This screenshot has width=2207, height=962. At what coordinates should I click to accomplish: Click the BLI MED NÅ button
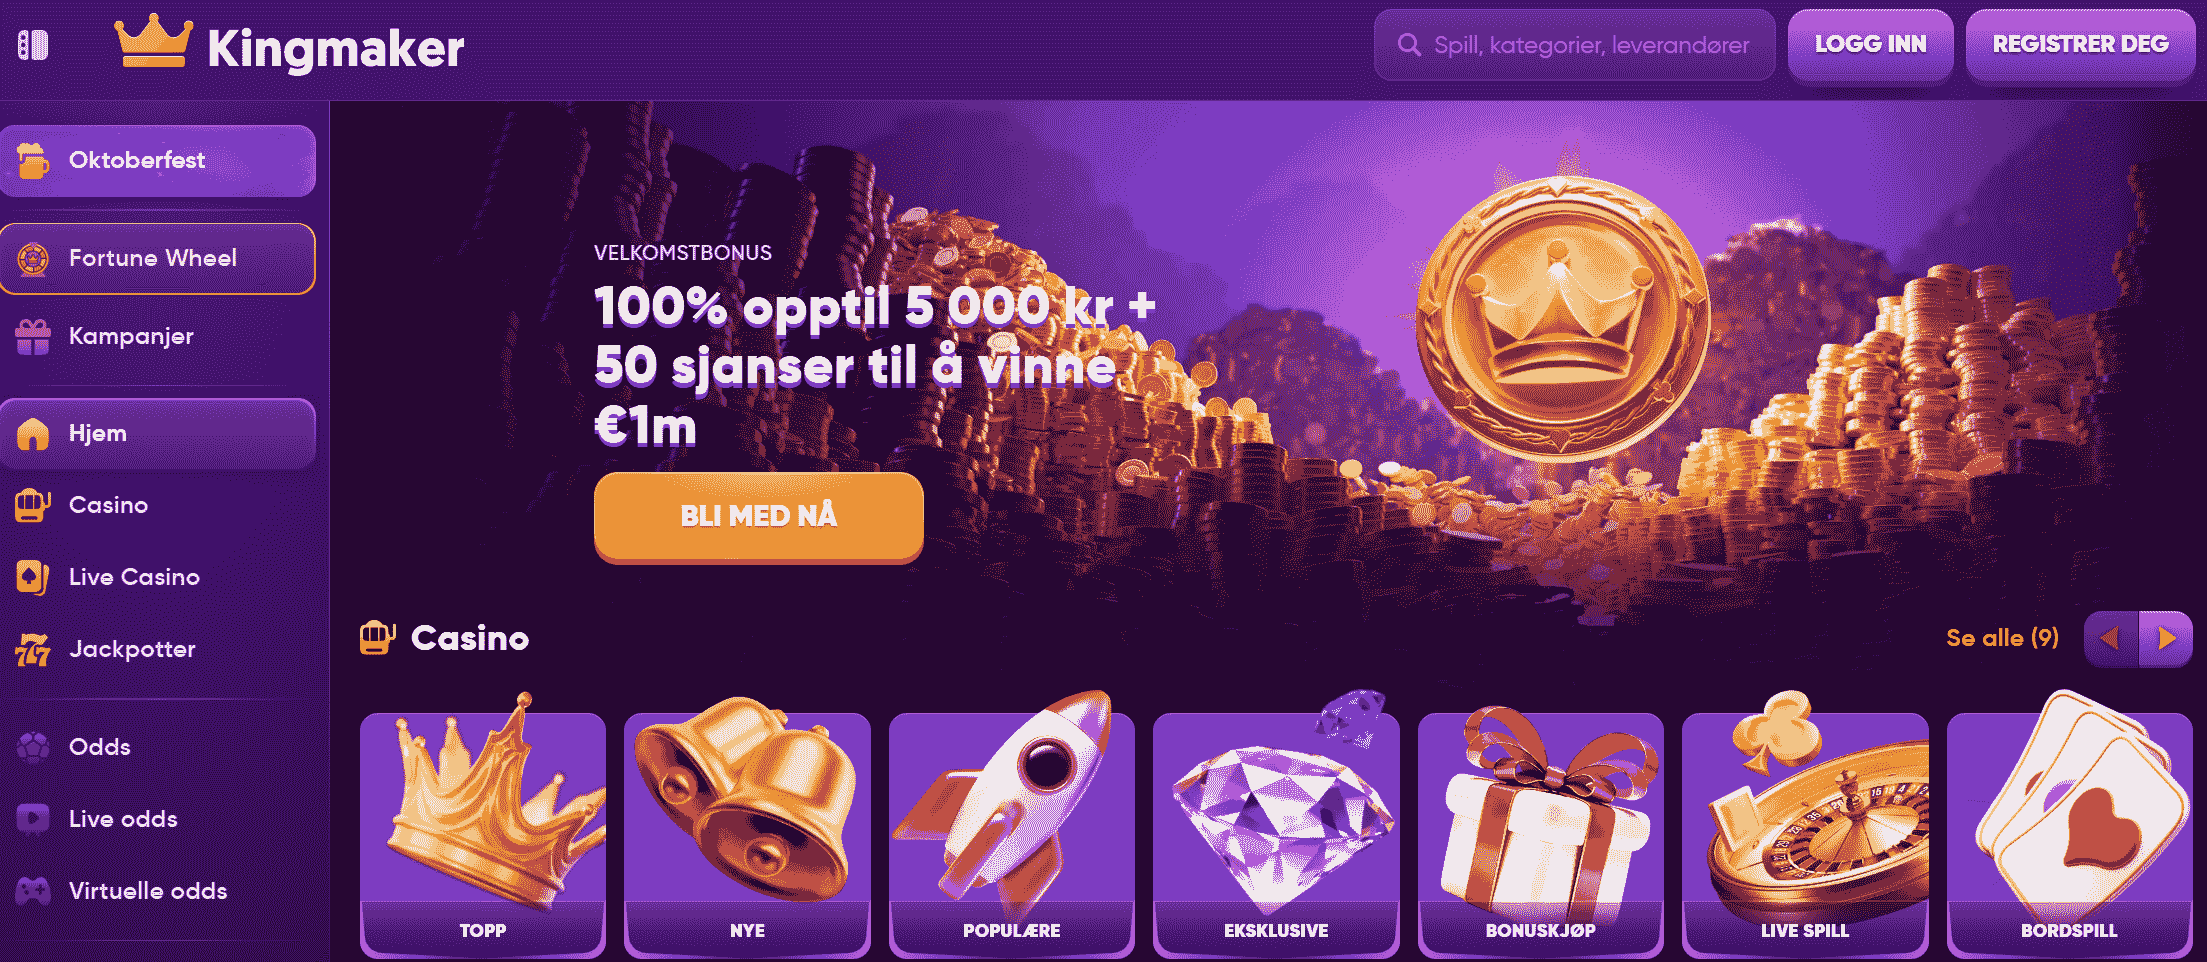(758, 516)
